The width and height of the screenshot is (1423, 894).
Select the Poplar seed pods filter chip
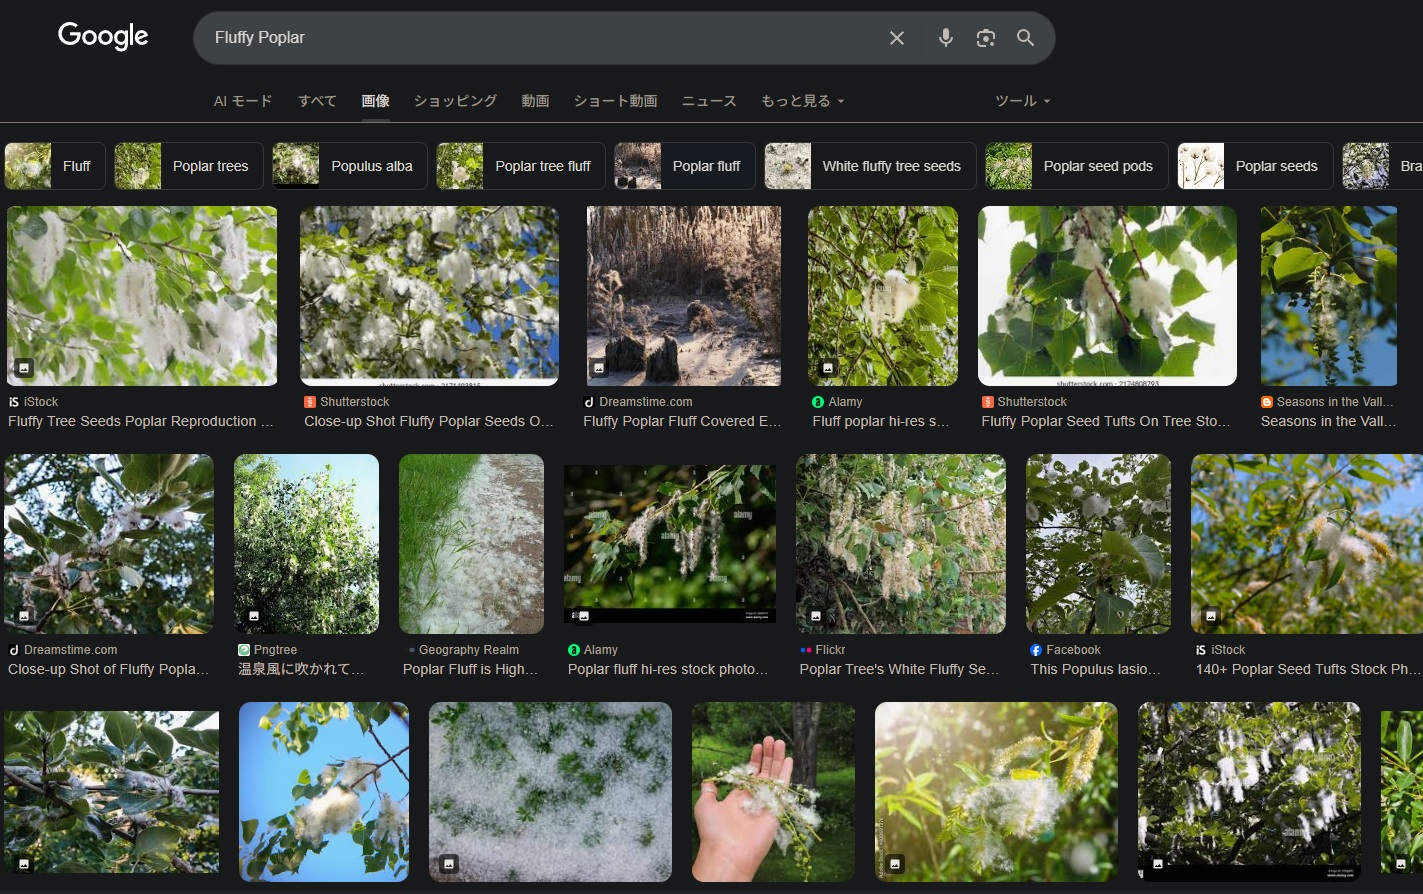pos(1076,166)
